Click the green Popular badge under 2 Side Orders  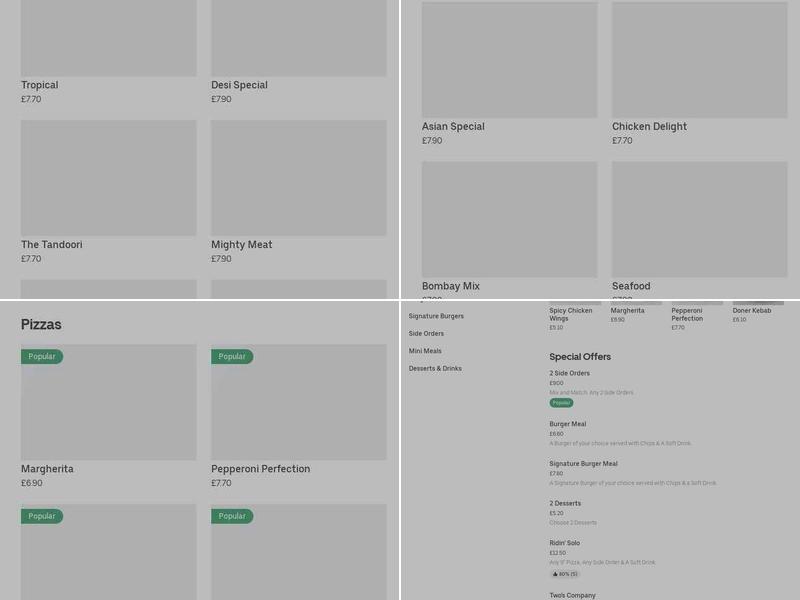561,403
